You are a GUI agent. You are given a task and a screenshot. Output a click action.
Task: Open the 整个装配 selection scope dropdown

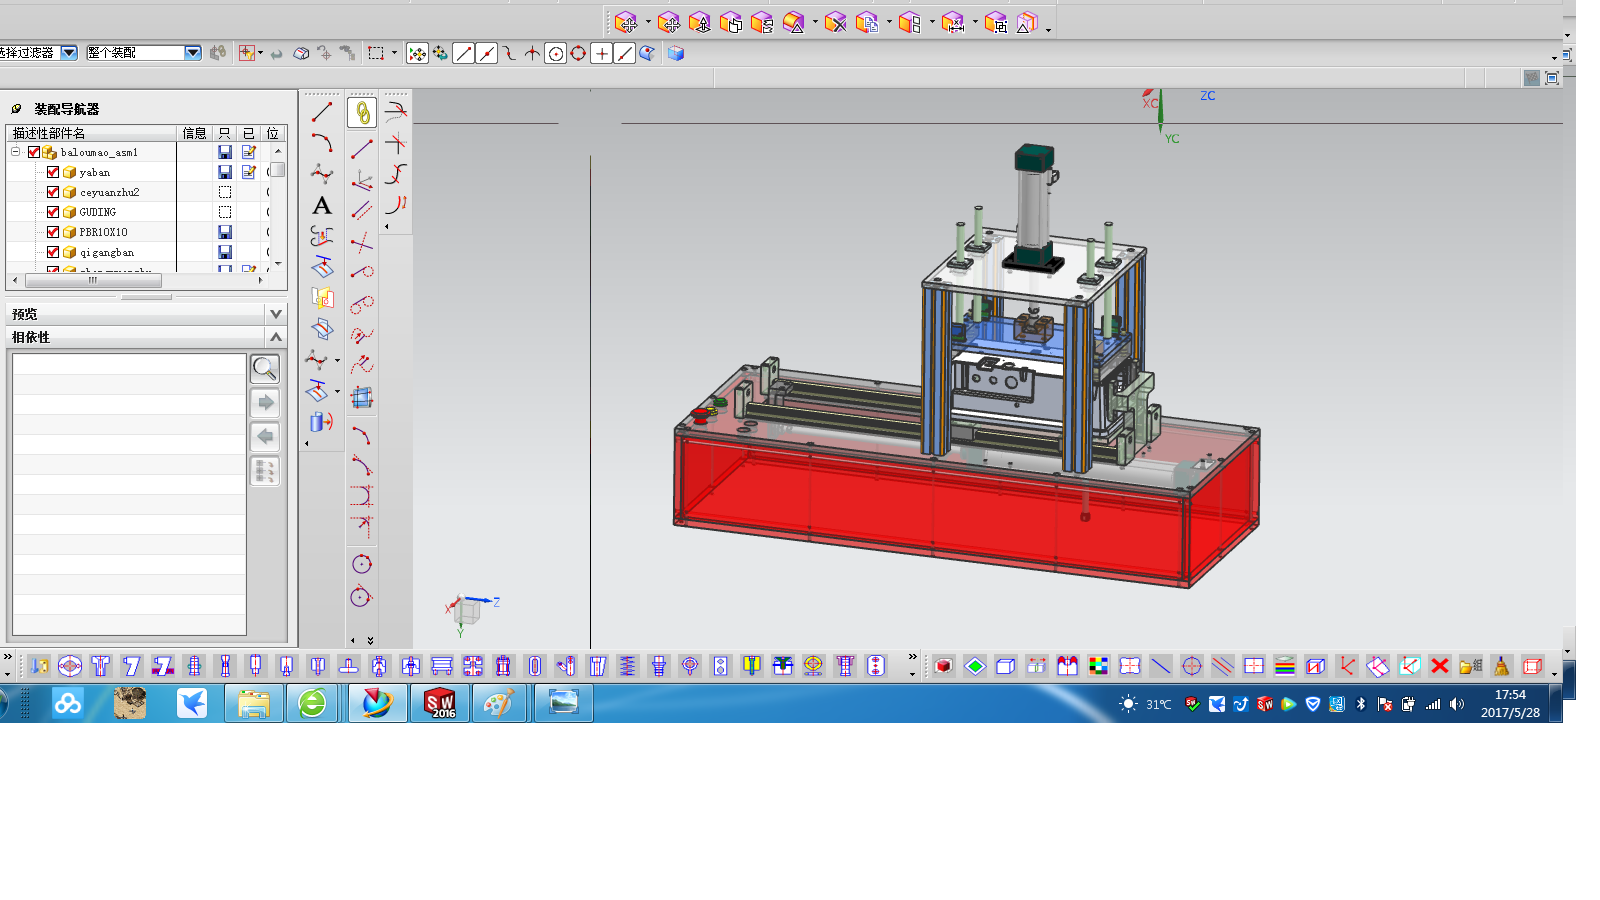click(x=193, y=53)
